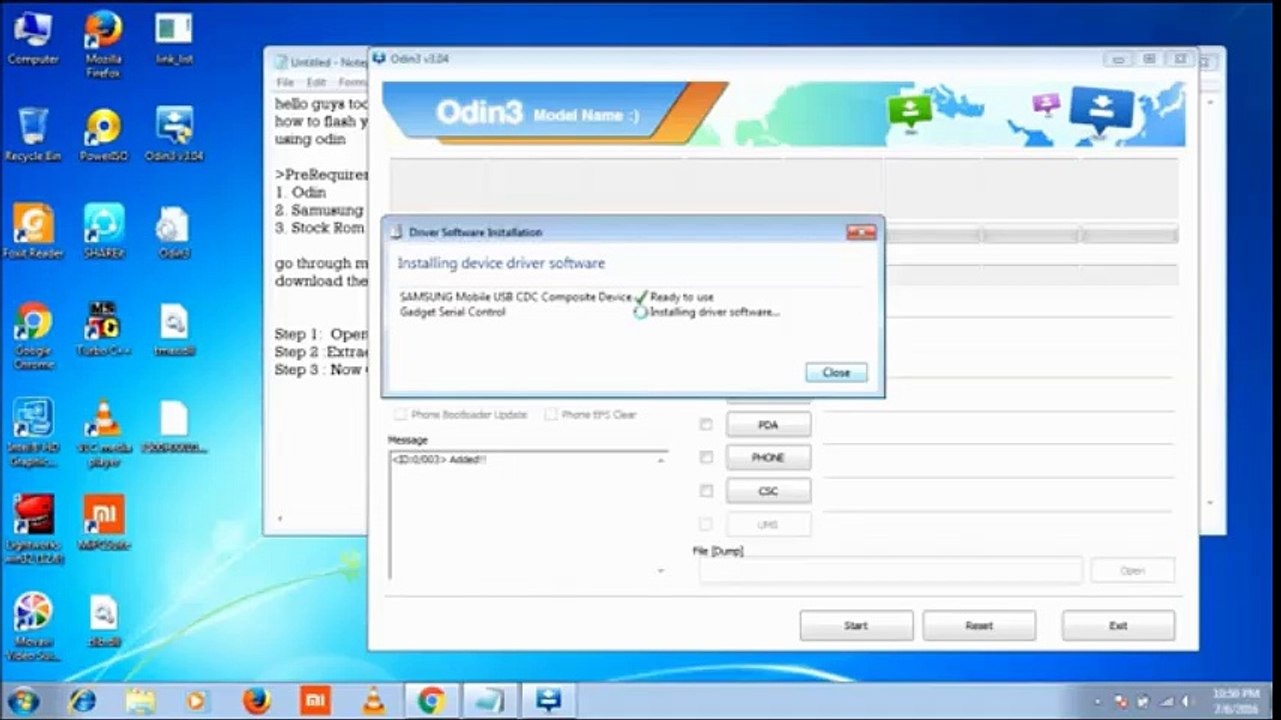Open the volume control in the system tray
The width and height of the screenshot is (1281, 720).
coord(1187,702)
